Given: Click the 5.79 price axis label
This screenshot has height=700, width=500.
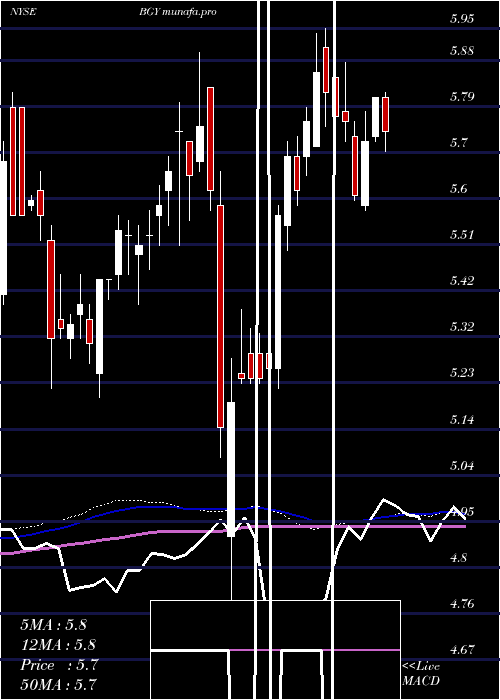Looking at the screenshot, I should pos(462,97).
